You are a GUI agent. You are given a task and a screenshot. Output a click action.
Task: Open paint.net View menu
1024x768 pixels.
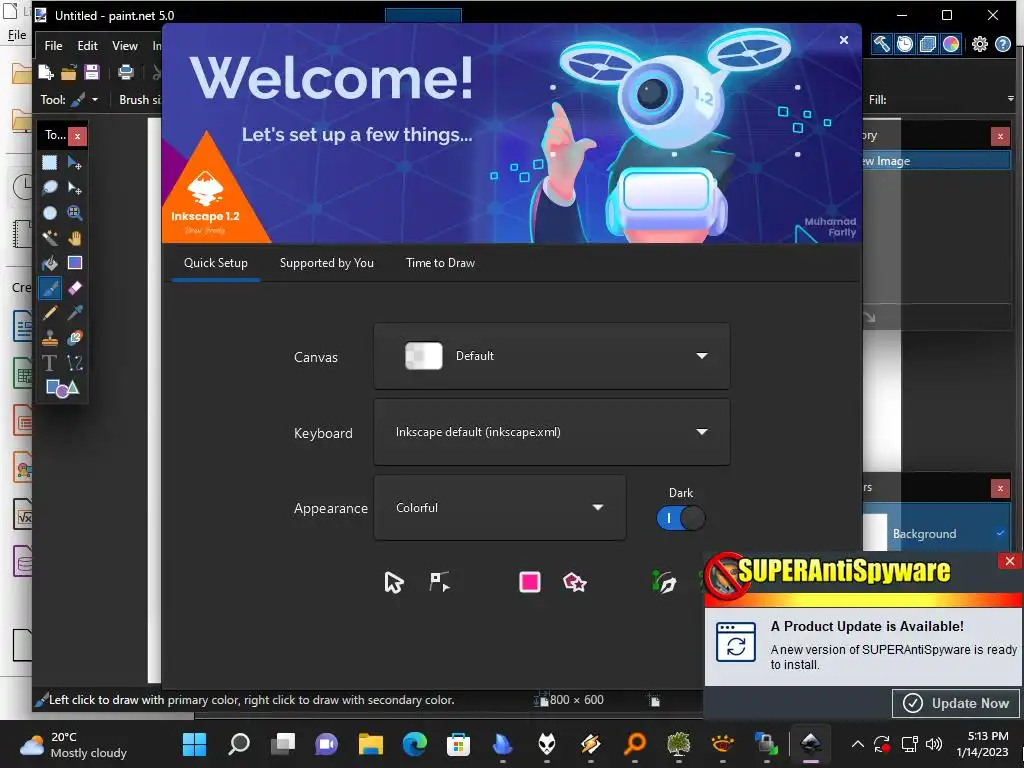(x=125, y=46)
